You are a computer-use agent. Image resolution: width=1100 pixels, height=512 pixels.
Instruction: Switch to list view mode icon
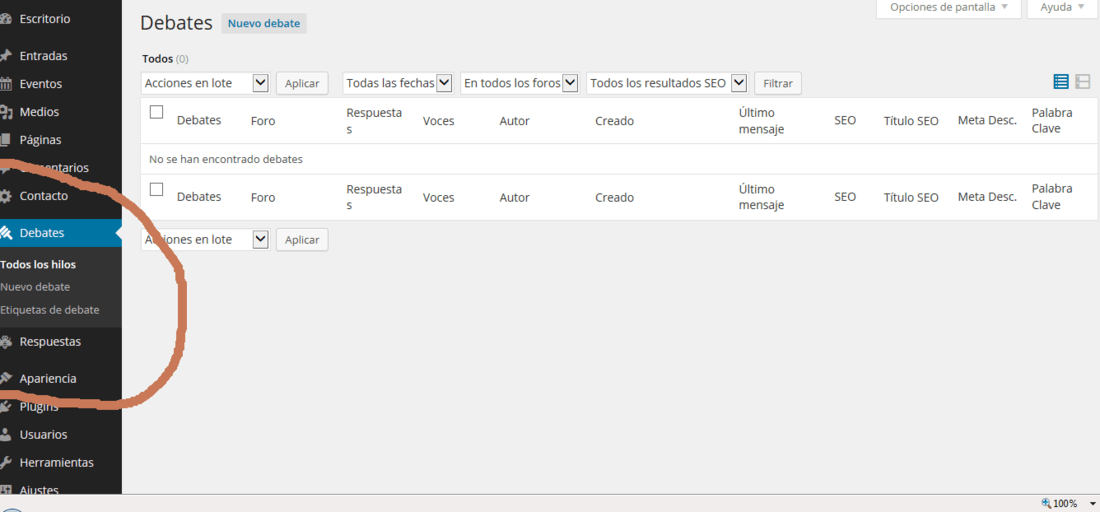[x=1061, y=82]
